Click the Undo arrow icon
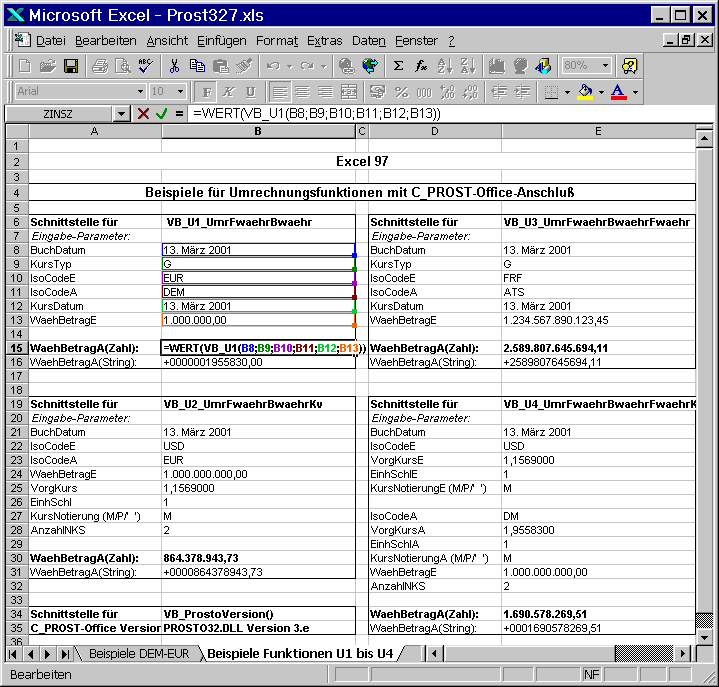 pos(273,66)
